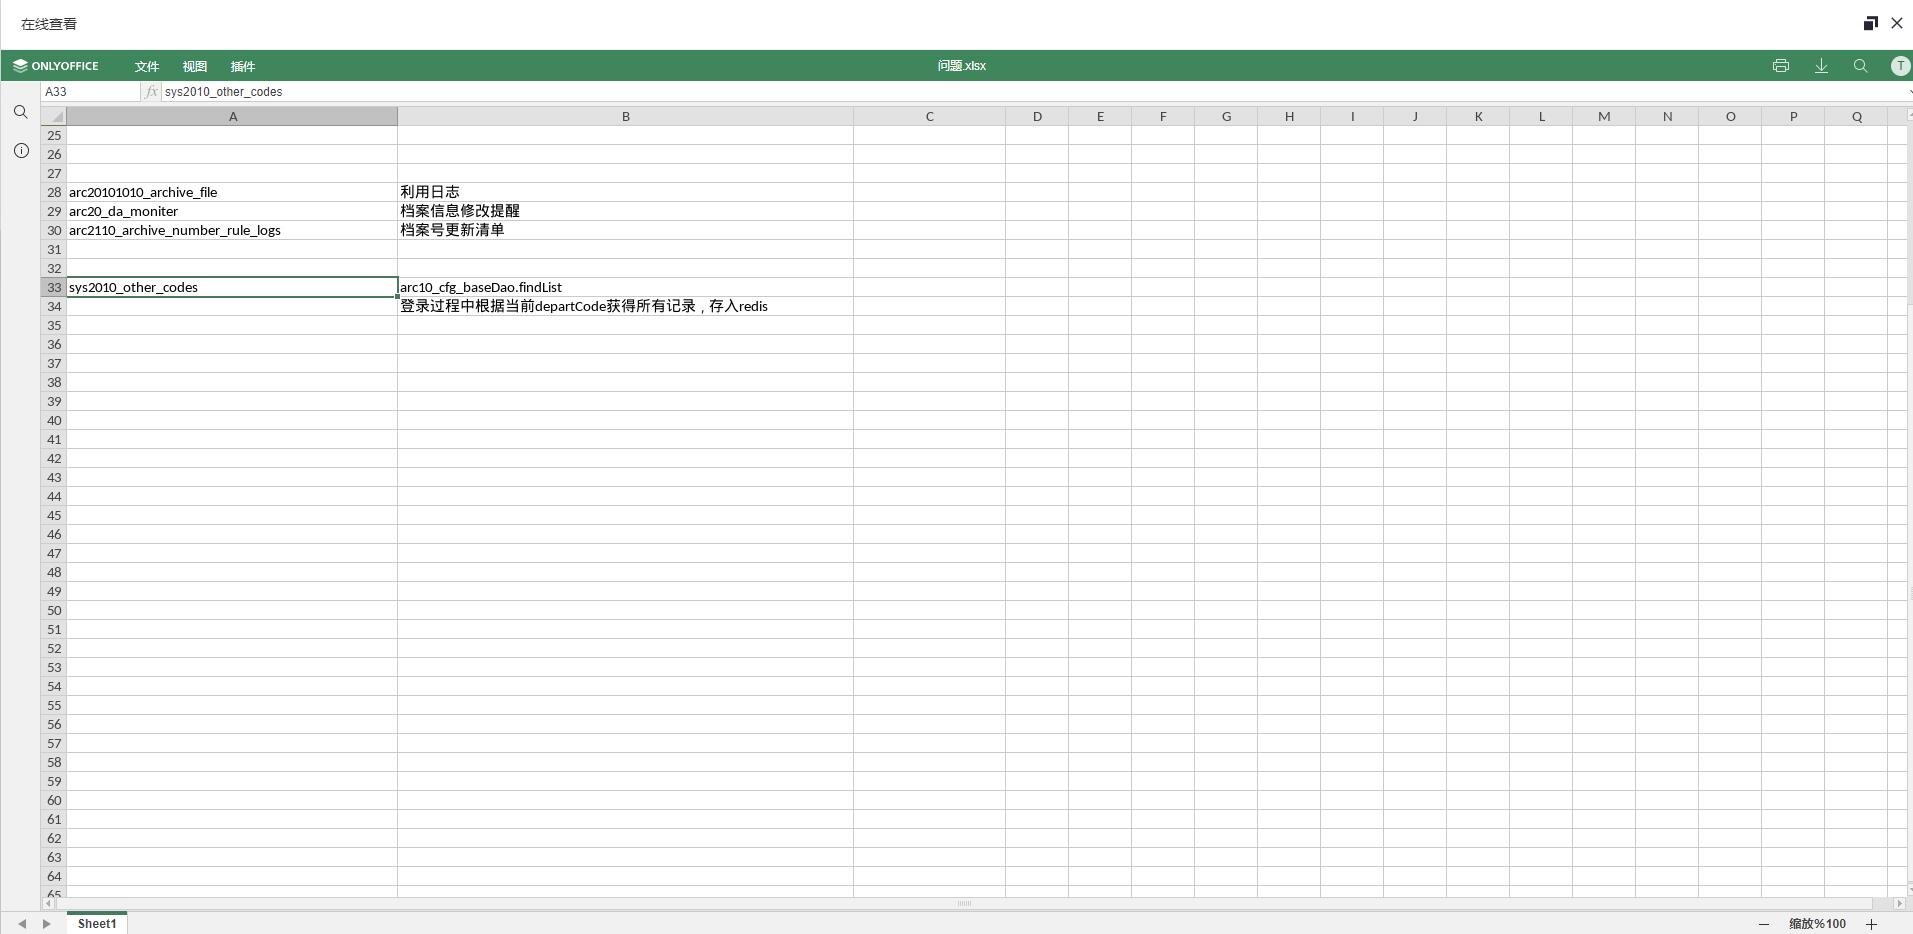1913x934 pixels.
Task: Click the user avatar T icon
Action: click(x=1900, y=66)
